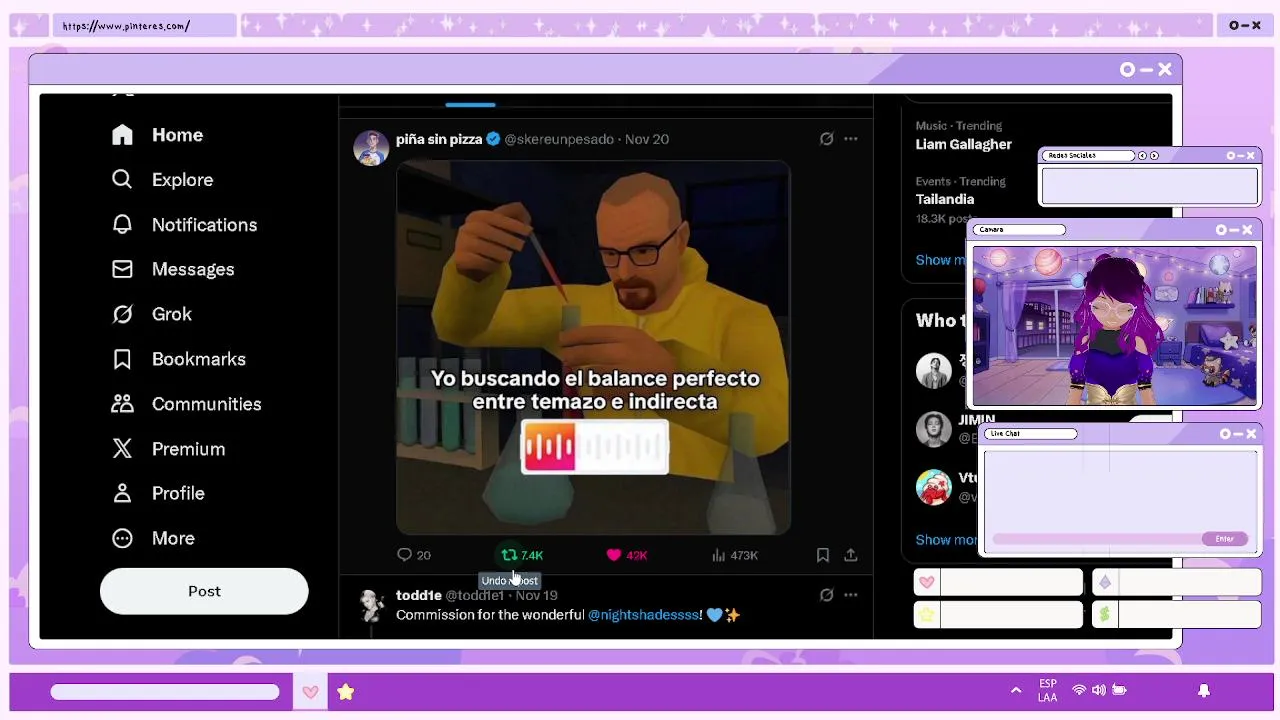
Task: Open the battery tray icon
Action: coord(1119,690)
